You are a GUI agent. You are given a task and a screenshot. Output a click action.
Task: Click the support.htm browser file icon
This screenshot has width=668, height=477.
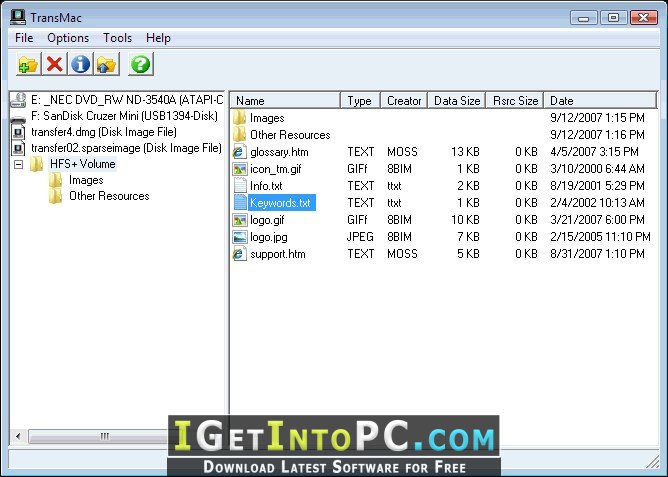pos(240,254)
